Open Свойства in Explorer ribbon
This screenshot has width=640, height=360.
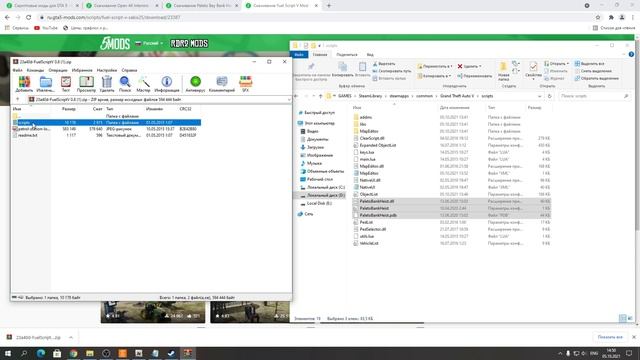tap(533, 71)
